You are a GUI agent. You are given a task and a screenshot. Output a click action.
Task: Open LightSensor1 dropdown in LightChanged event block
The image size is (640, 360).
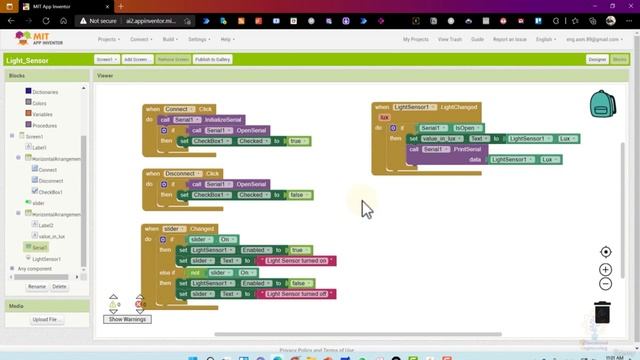415,107
